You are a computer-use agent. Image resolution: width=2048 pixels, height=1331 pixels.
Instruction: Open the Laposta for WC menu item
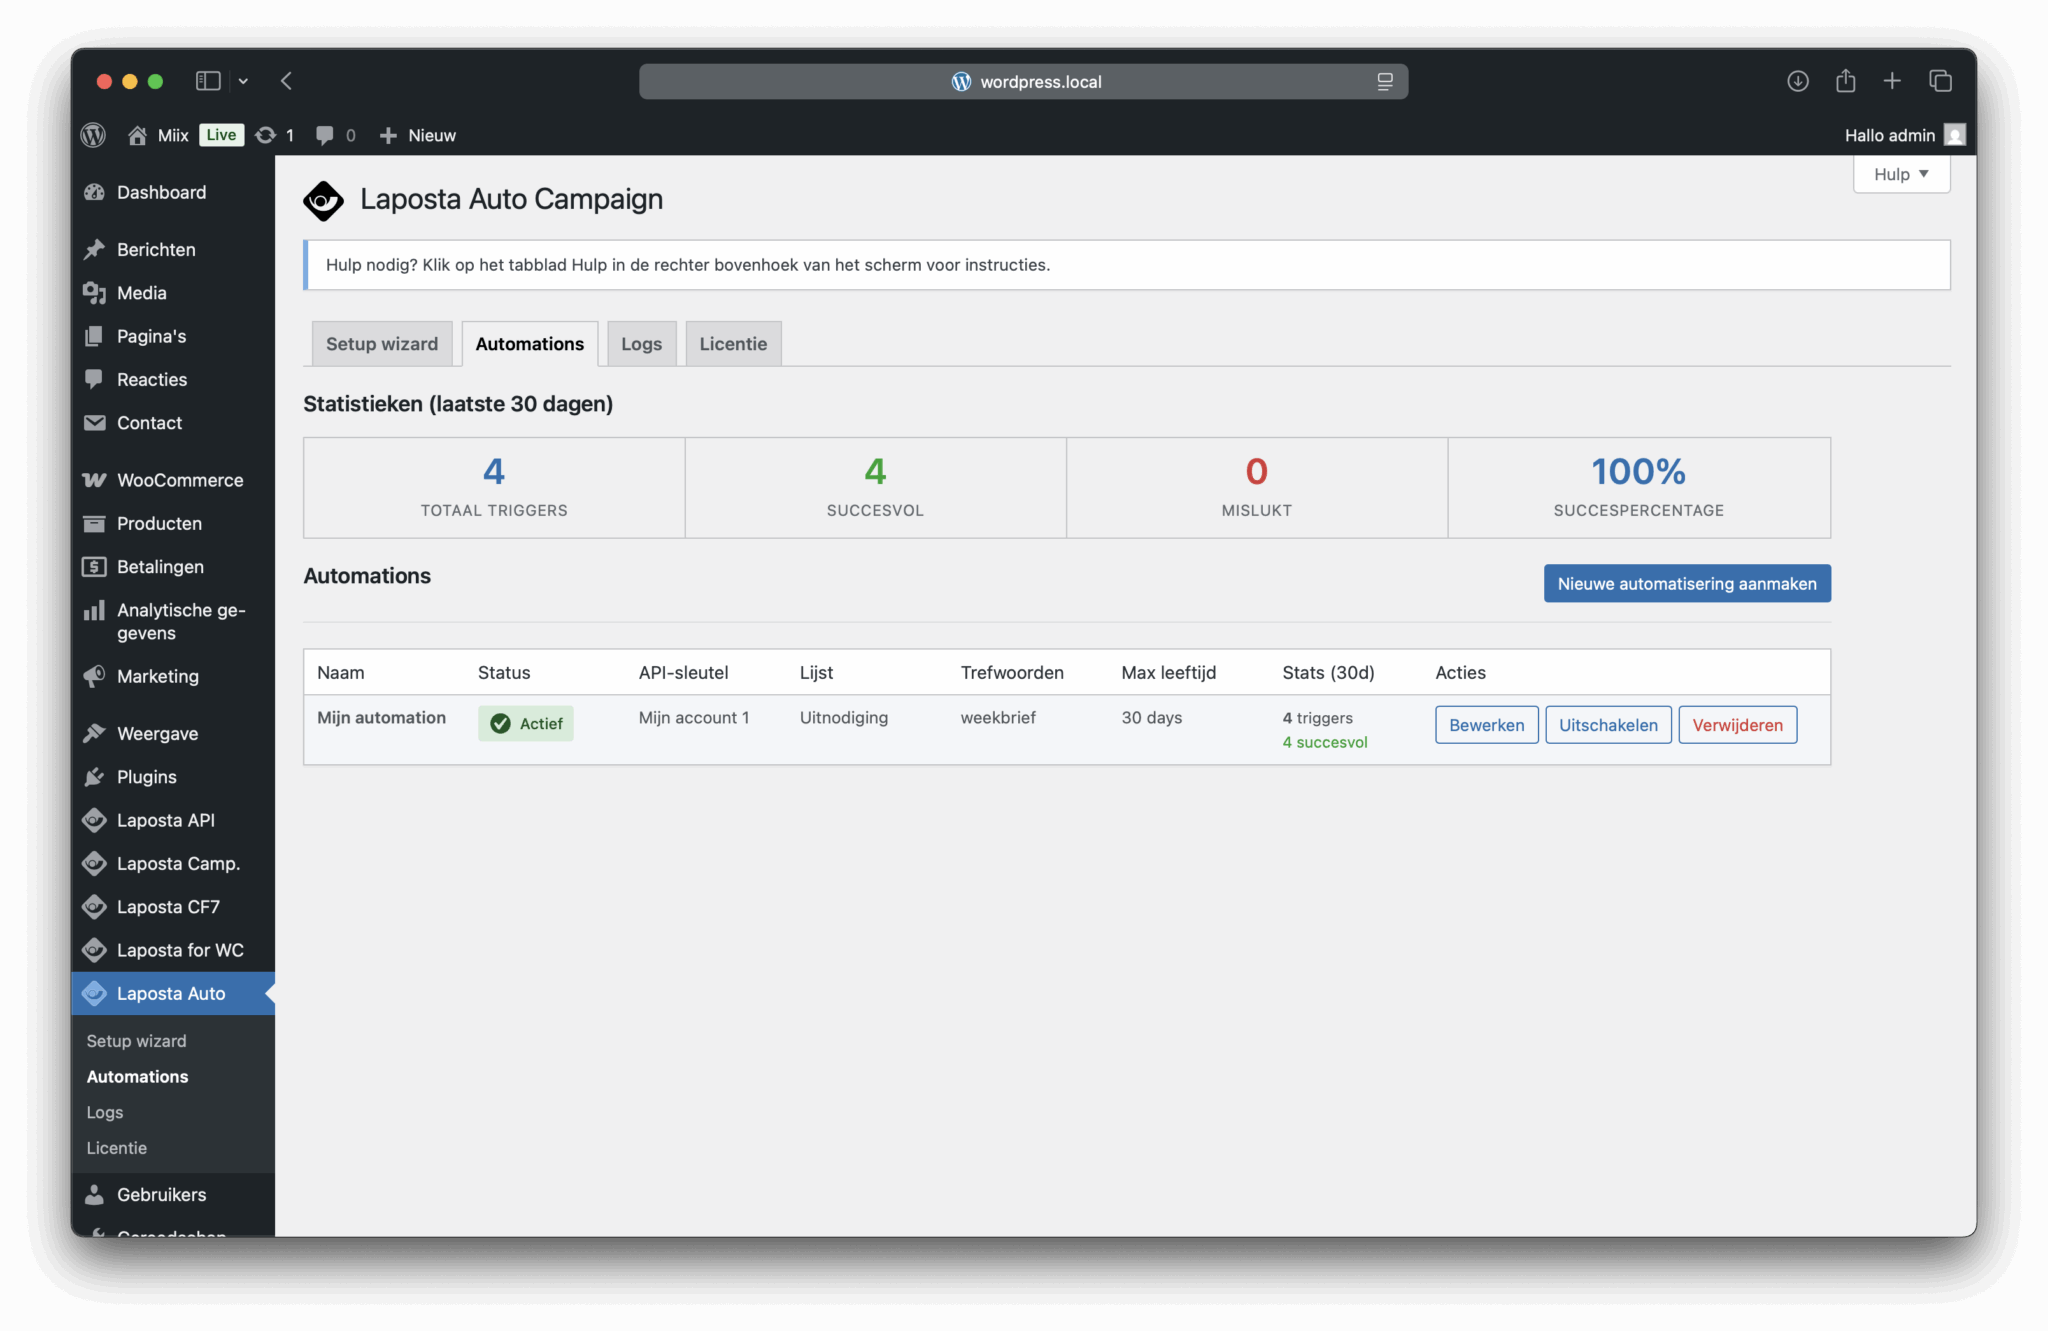coord(173,950)
